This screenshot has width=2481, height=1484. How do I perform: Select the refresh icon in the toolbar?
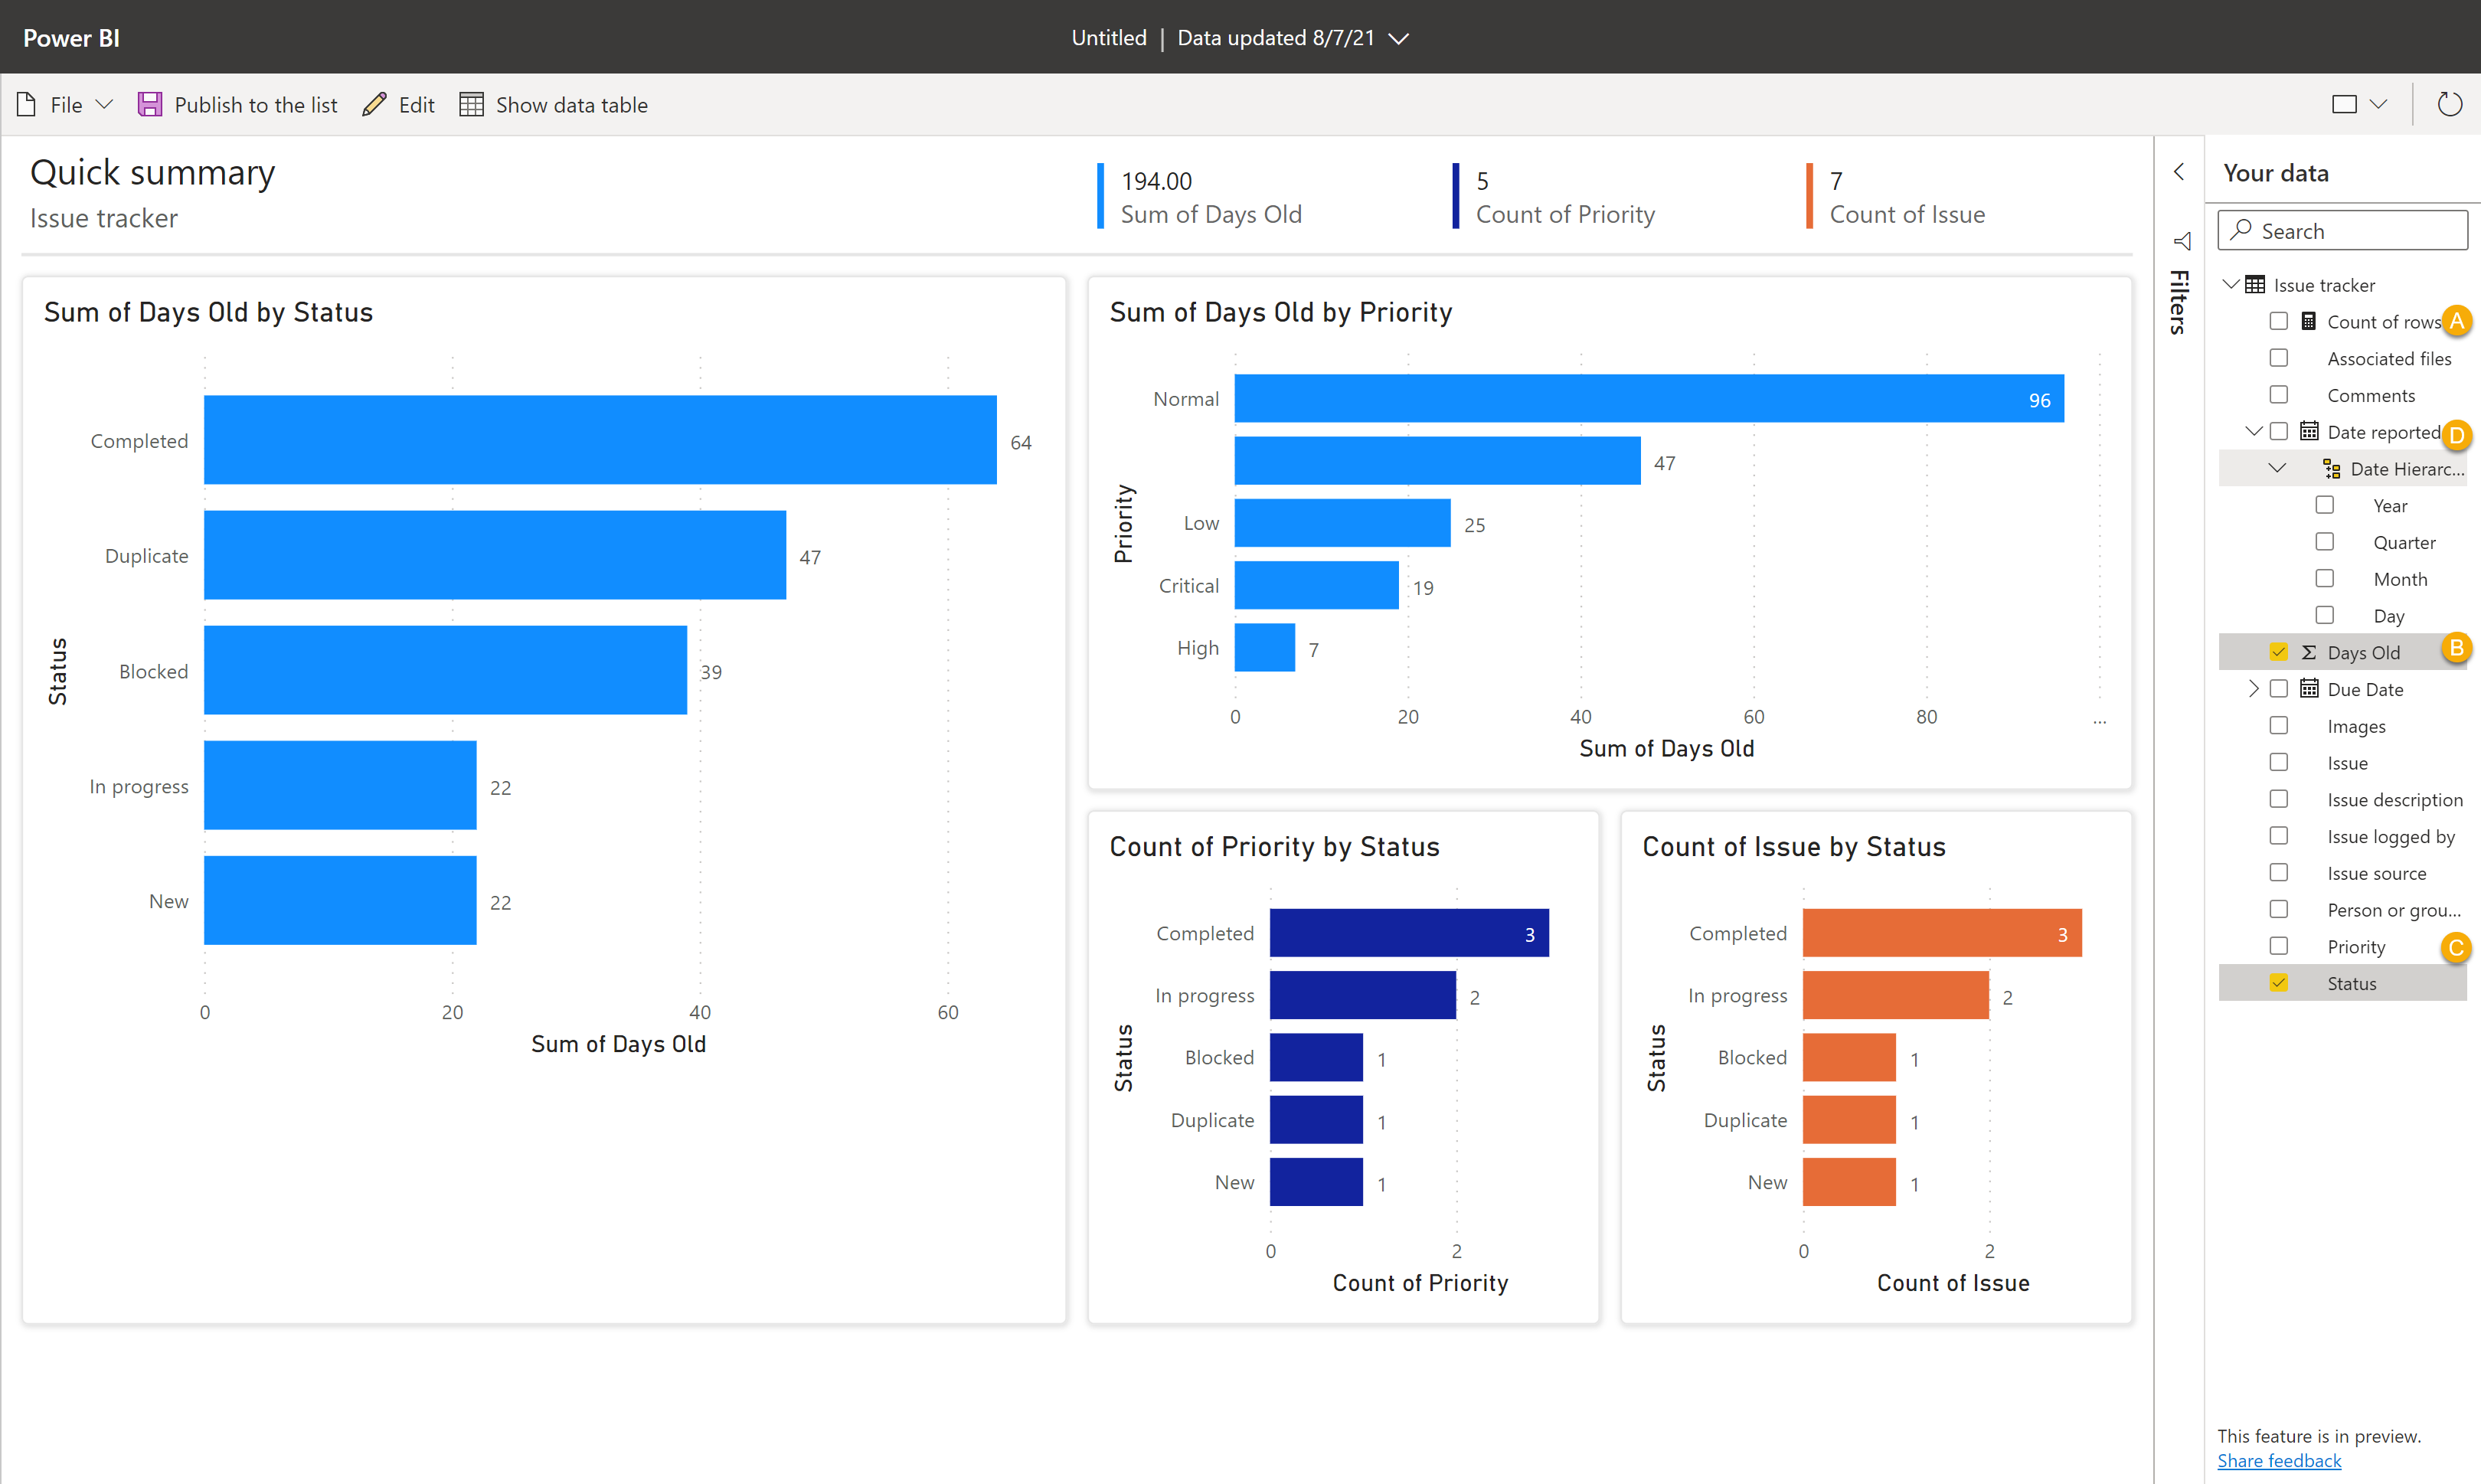click(x=2449, y=104)
